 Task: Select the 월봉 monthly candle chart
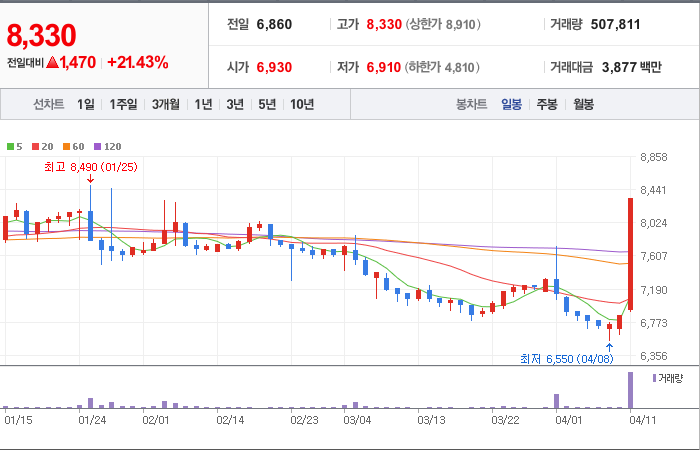(583, 104)
